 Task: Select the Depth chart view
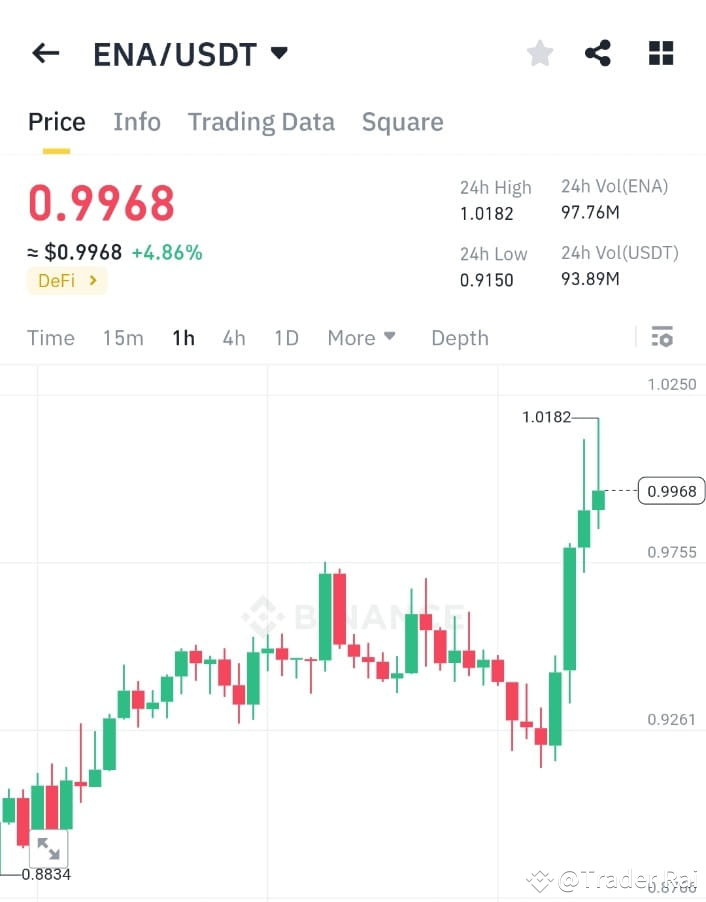click(459, 338)
